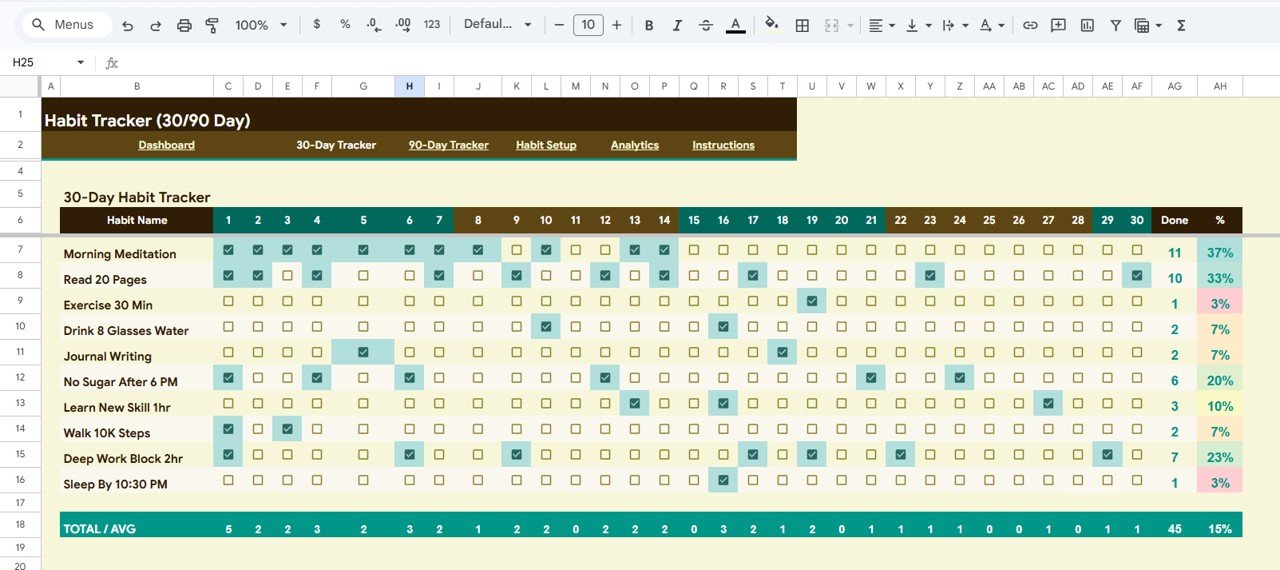Image resolution: width=1280 pixels, height=570 pixels.
Task: Open the Functions sigma menu
Action: (1181, 25)
